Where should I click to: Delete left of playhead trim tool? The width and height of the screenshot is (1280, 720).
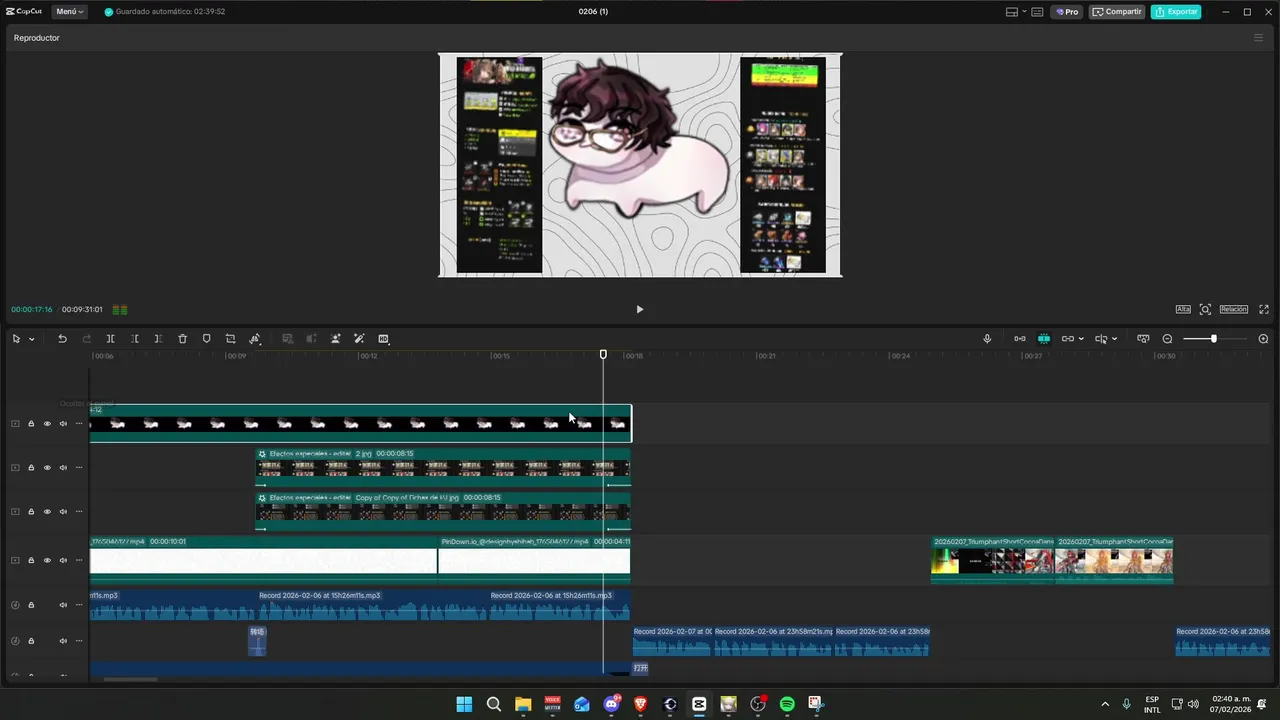134,339
